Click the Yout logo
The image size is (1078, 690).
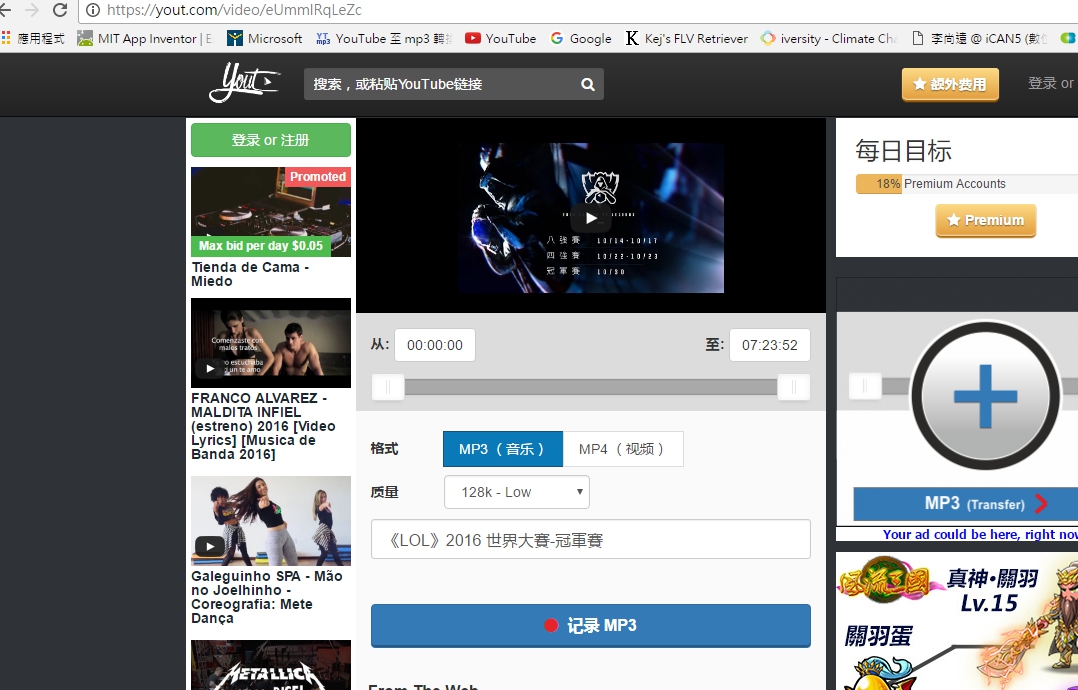click(x=245, y=84)
